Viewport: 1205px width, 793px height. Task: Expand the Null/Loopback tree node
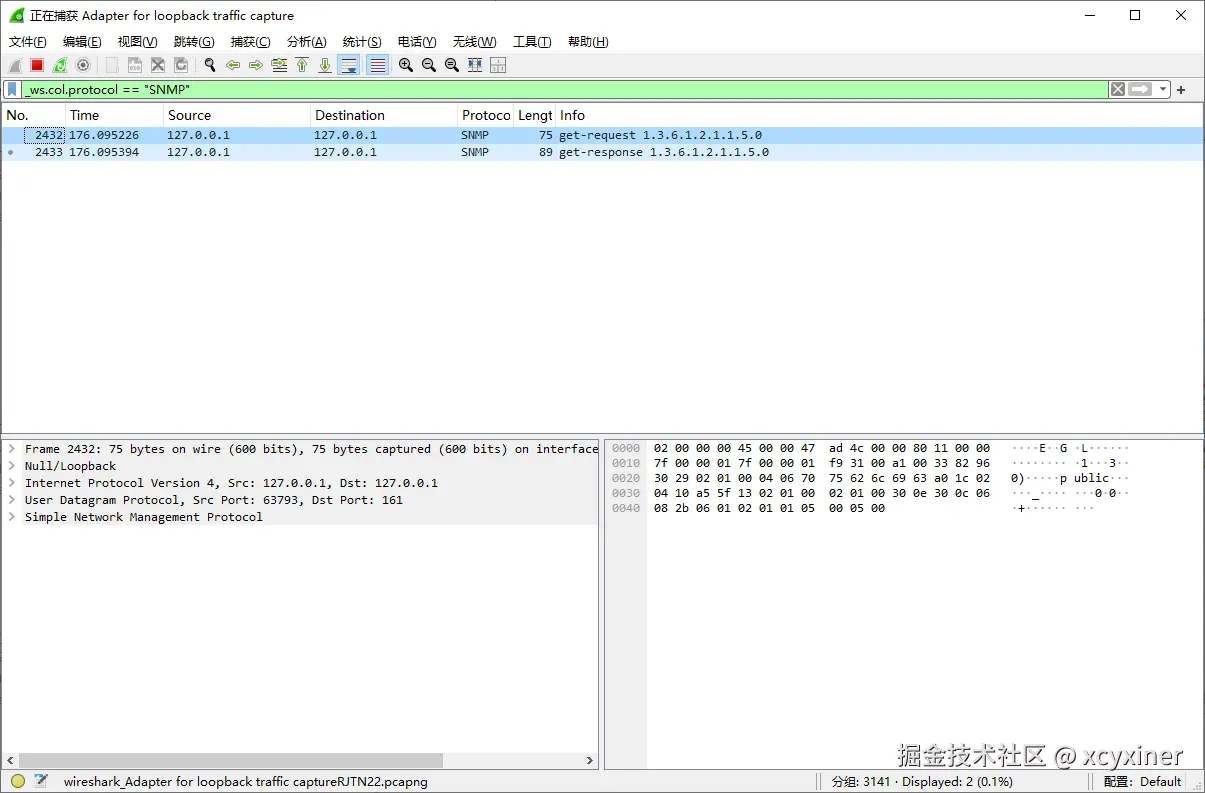12,466
